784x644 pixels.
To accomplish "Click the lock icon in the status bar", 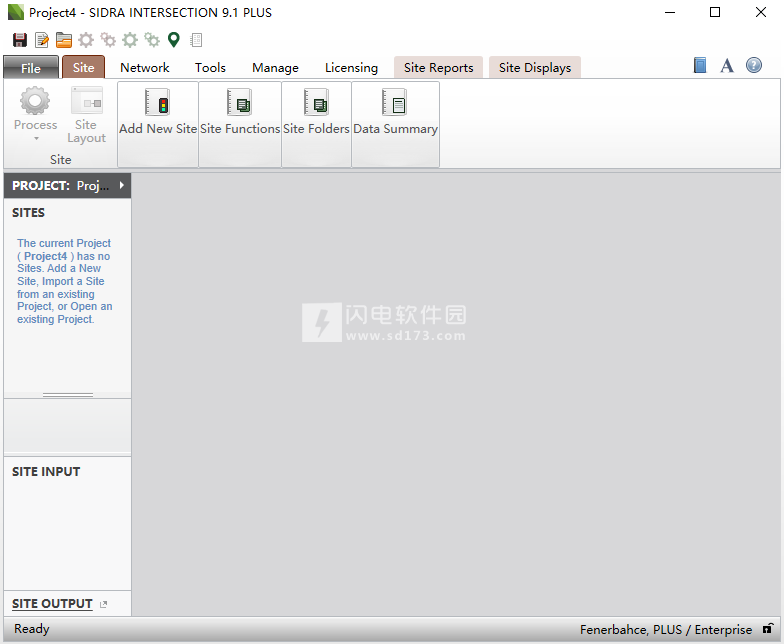I will pyautogui.click(x=767, y=629).
